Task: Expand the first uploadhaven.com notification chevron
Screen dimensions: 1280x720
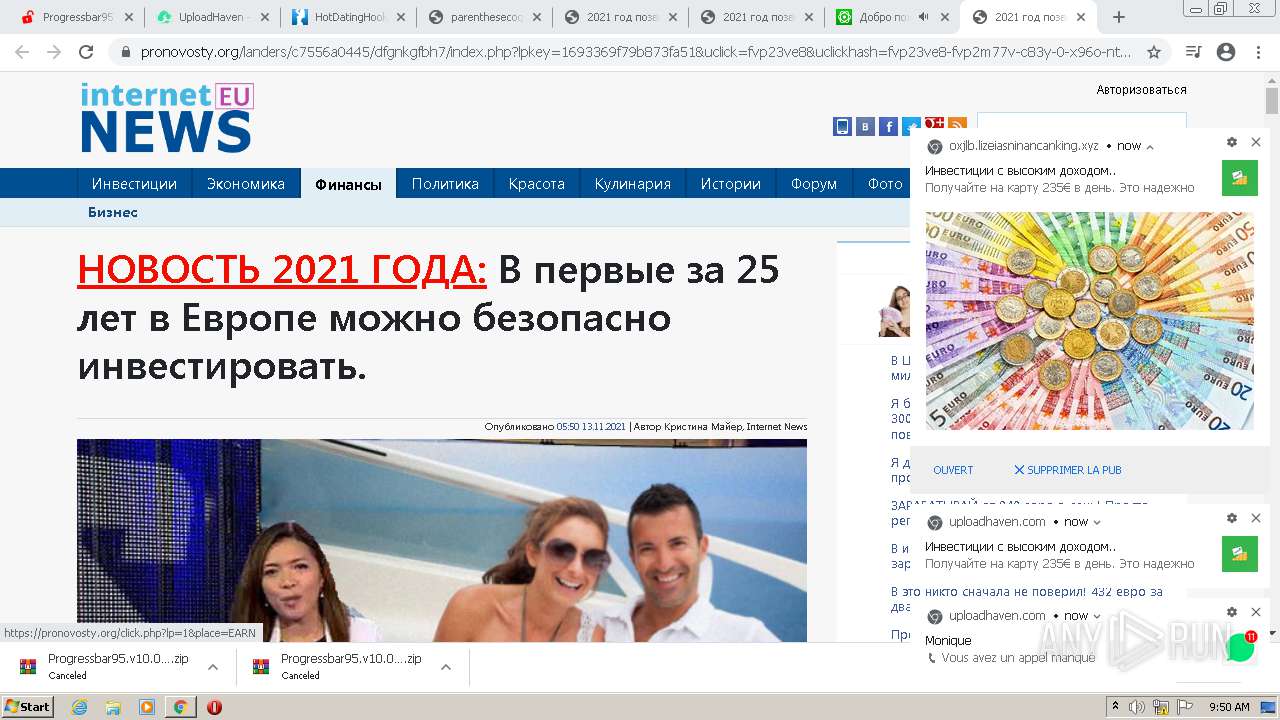Action: (1097, 522)
